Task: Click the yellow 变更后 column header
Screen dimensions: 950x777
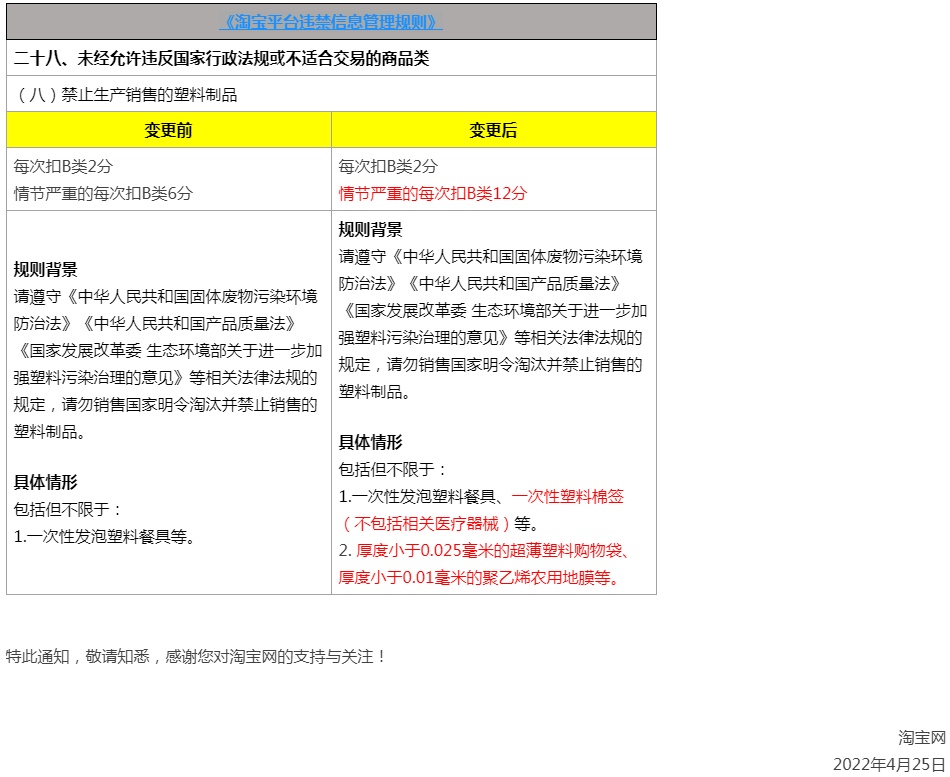Action: [493, 130]
